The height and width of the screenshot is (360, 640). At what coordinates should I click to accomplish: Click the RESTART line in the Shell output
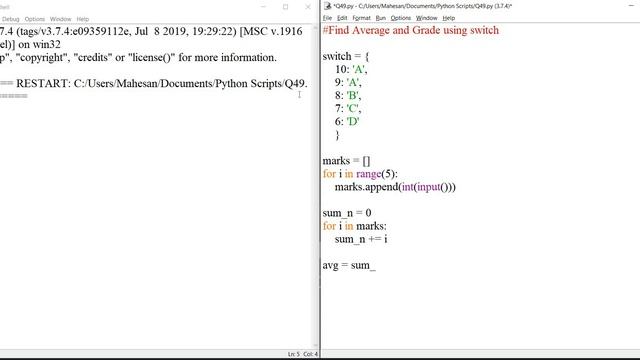pyautogui.click(x=154, y=84)
